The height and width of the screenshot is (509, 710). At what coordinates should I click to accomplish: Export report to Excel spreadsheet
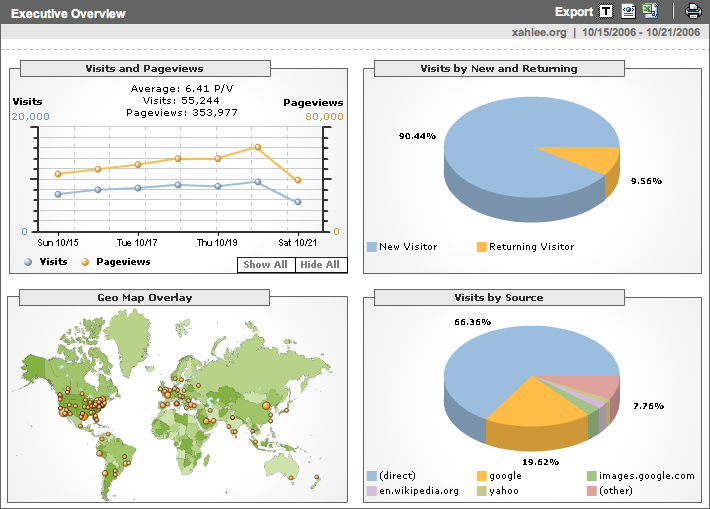click(650, 12)
